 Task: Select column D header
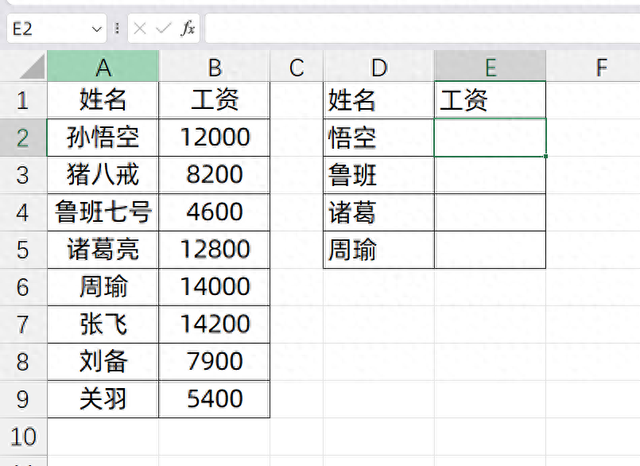point(379,66)
